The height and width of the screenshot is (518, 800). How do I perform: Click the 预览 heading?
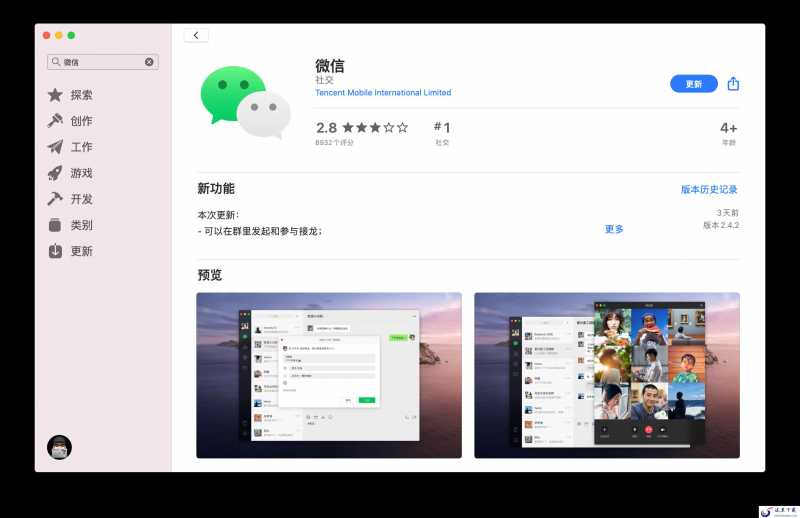pyautogui.click(x=210, y=275)
